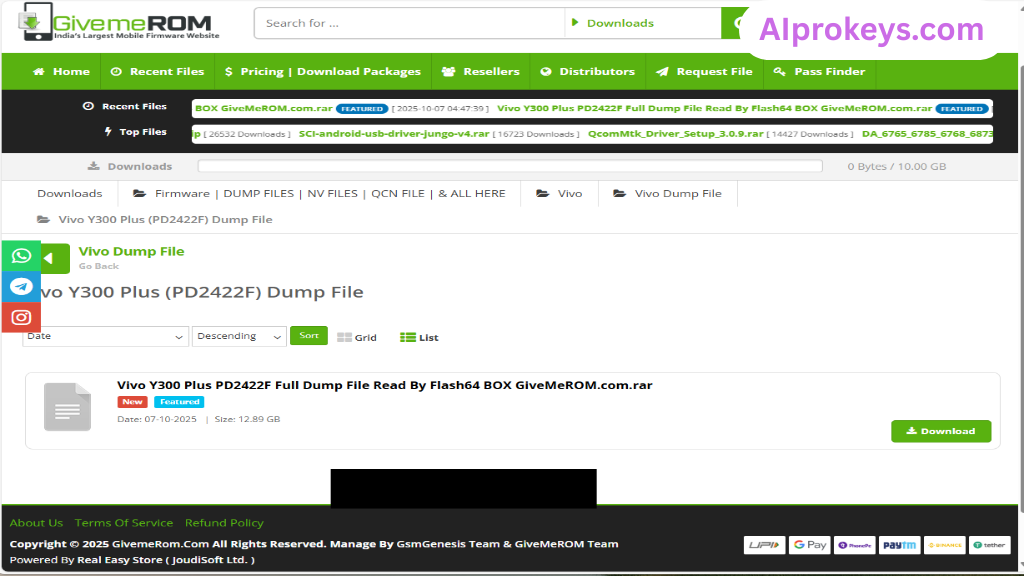Click 'Date: 07-10-2025' text
Image resolution: width=1024 pixels, height=576 pixels.
point(157,419)
